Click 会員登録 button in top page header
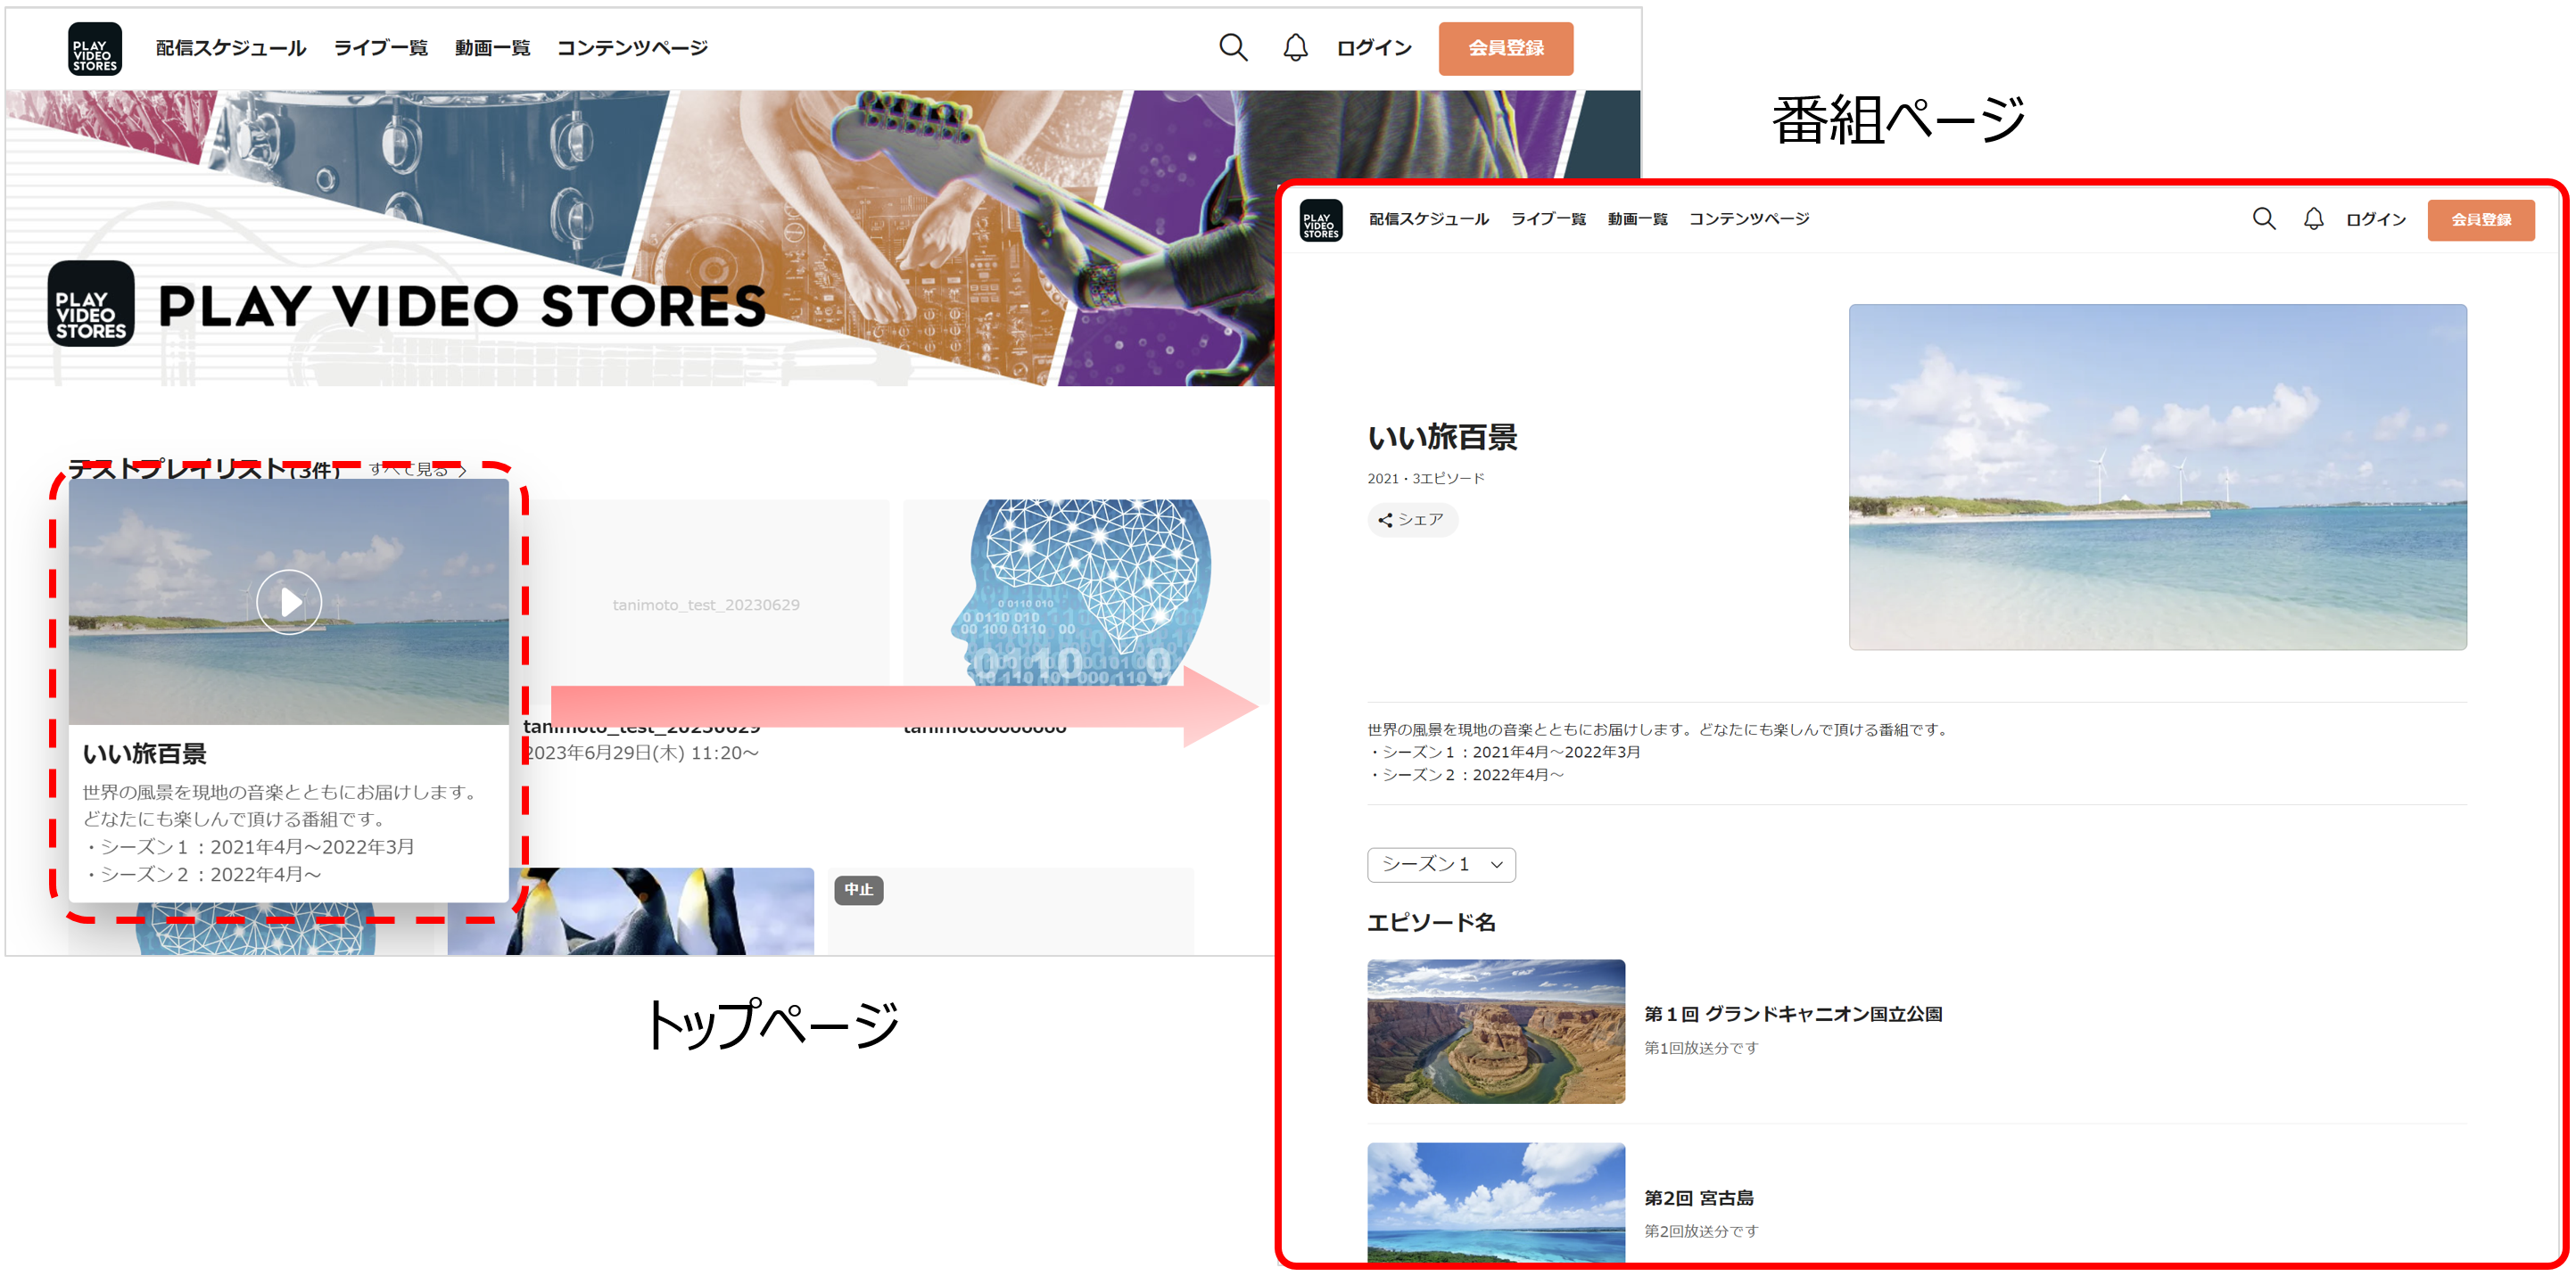The width and height of the screenshot is (2576, 1276). (x=1504, y=48)
